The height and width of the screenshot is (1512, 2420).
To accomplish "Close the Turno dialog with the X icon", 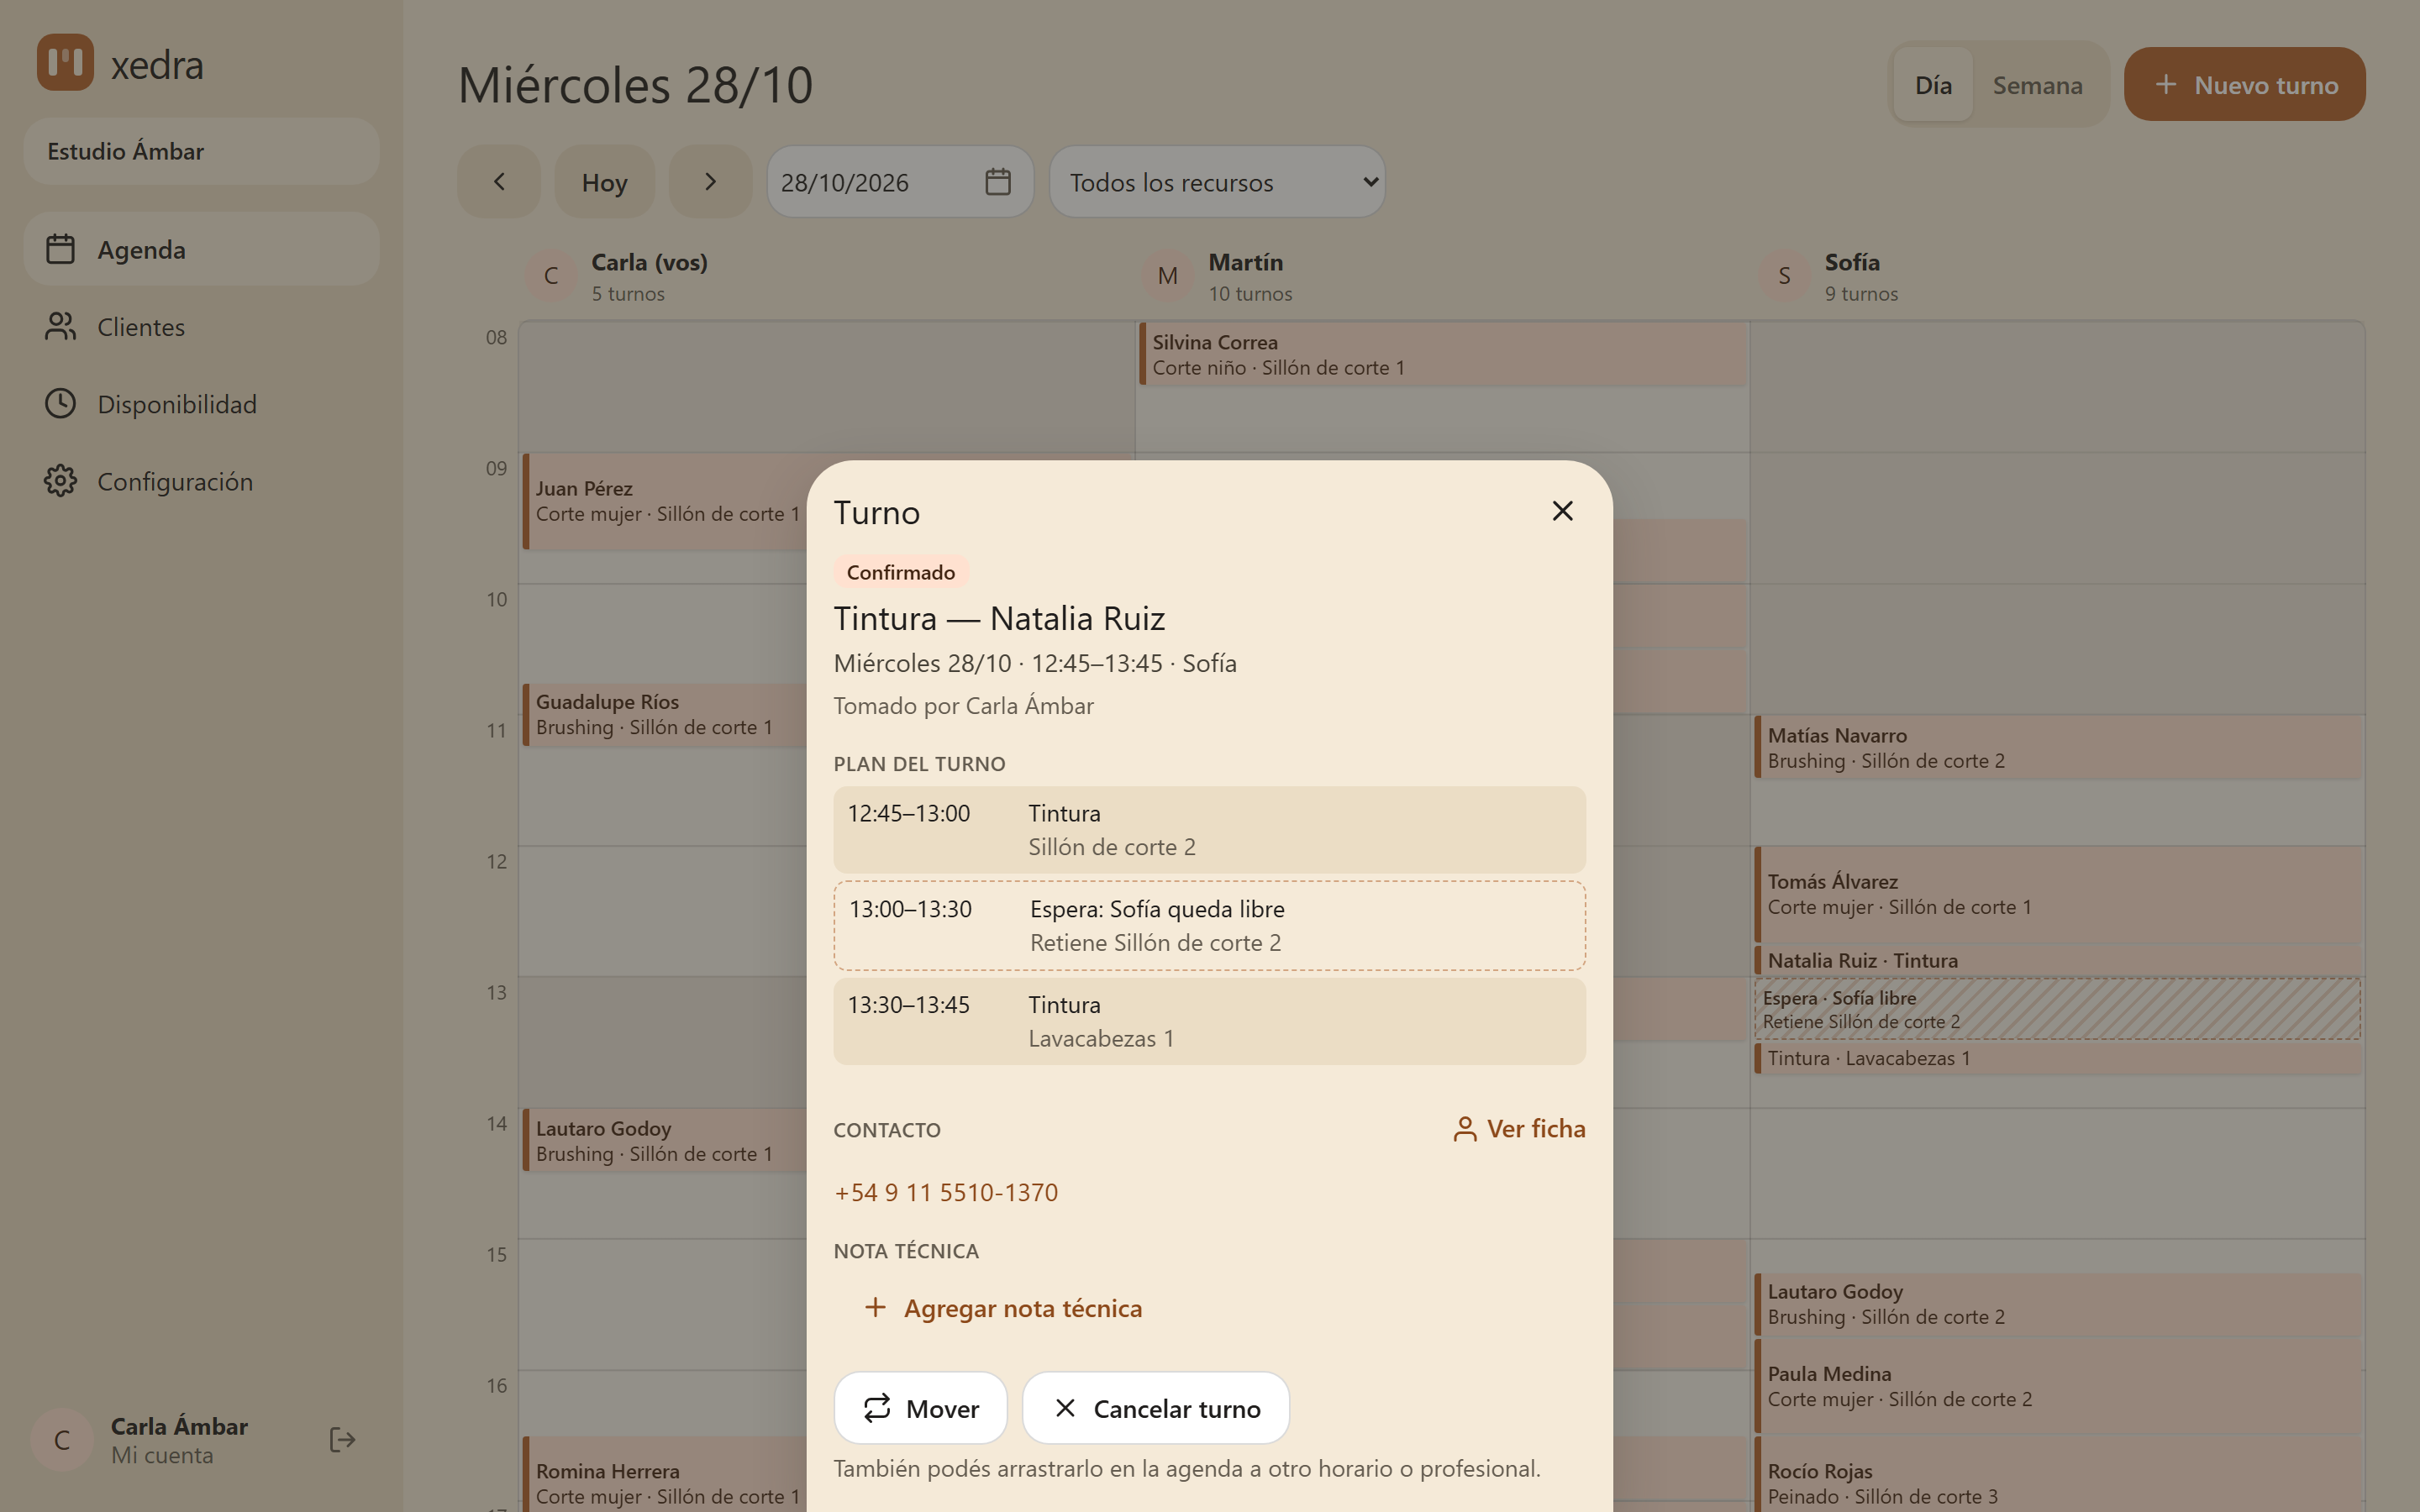I will point(1562,511).
